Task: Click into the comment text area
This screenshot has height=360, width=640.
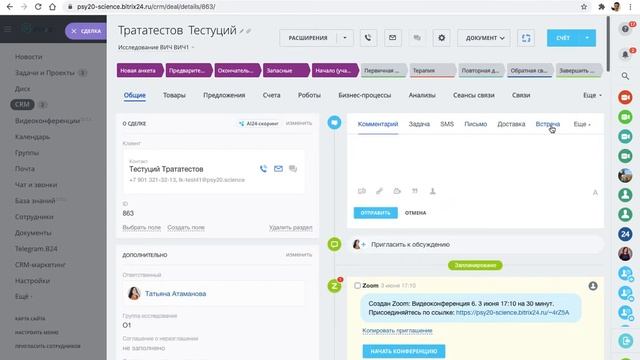Action: pyautogui.click(x=475, y=159)
